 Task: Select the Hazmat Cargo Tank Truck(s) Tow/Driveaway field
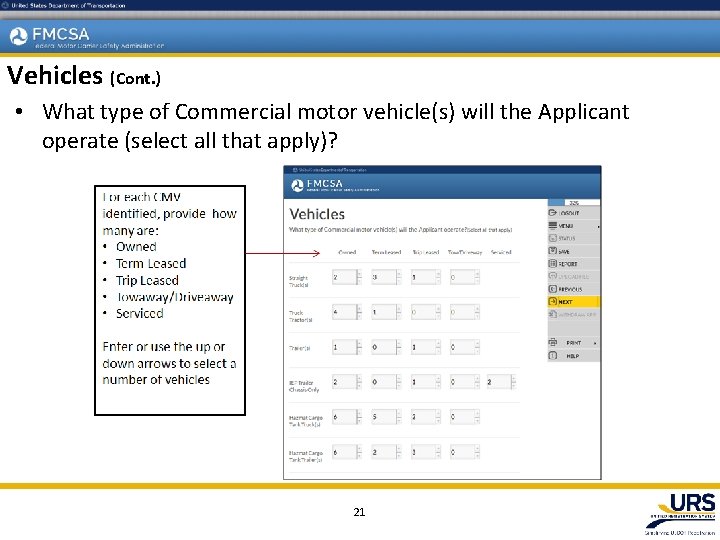[465, 416]
